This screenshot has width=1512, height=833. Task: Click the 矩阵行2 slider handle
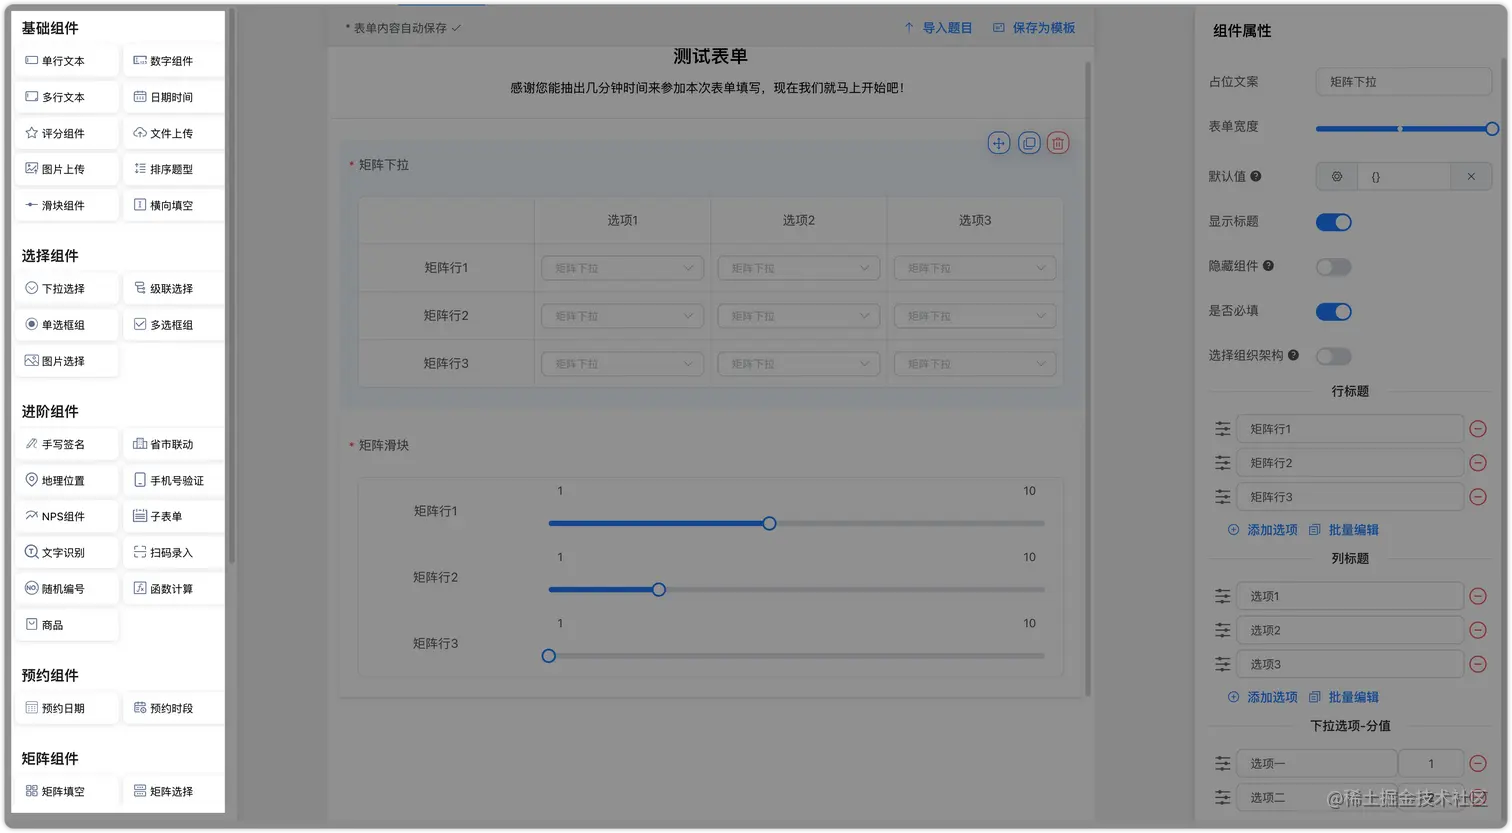click(x=658, y=589)
